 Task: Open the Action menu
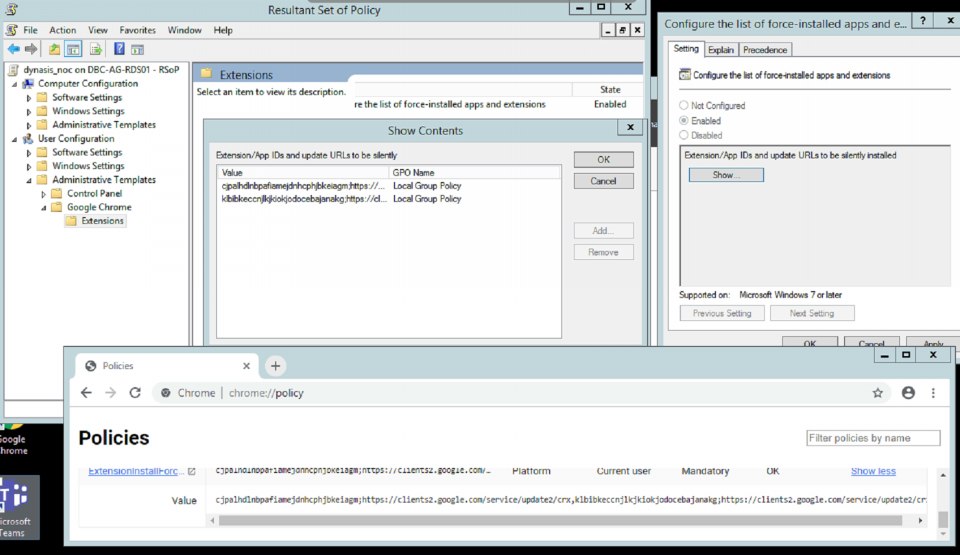[x=62, y=30]
